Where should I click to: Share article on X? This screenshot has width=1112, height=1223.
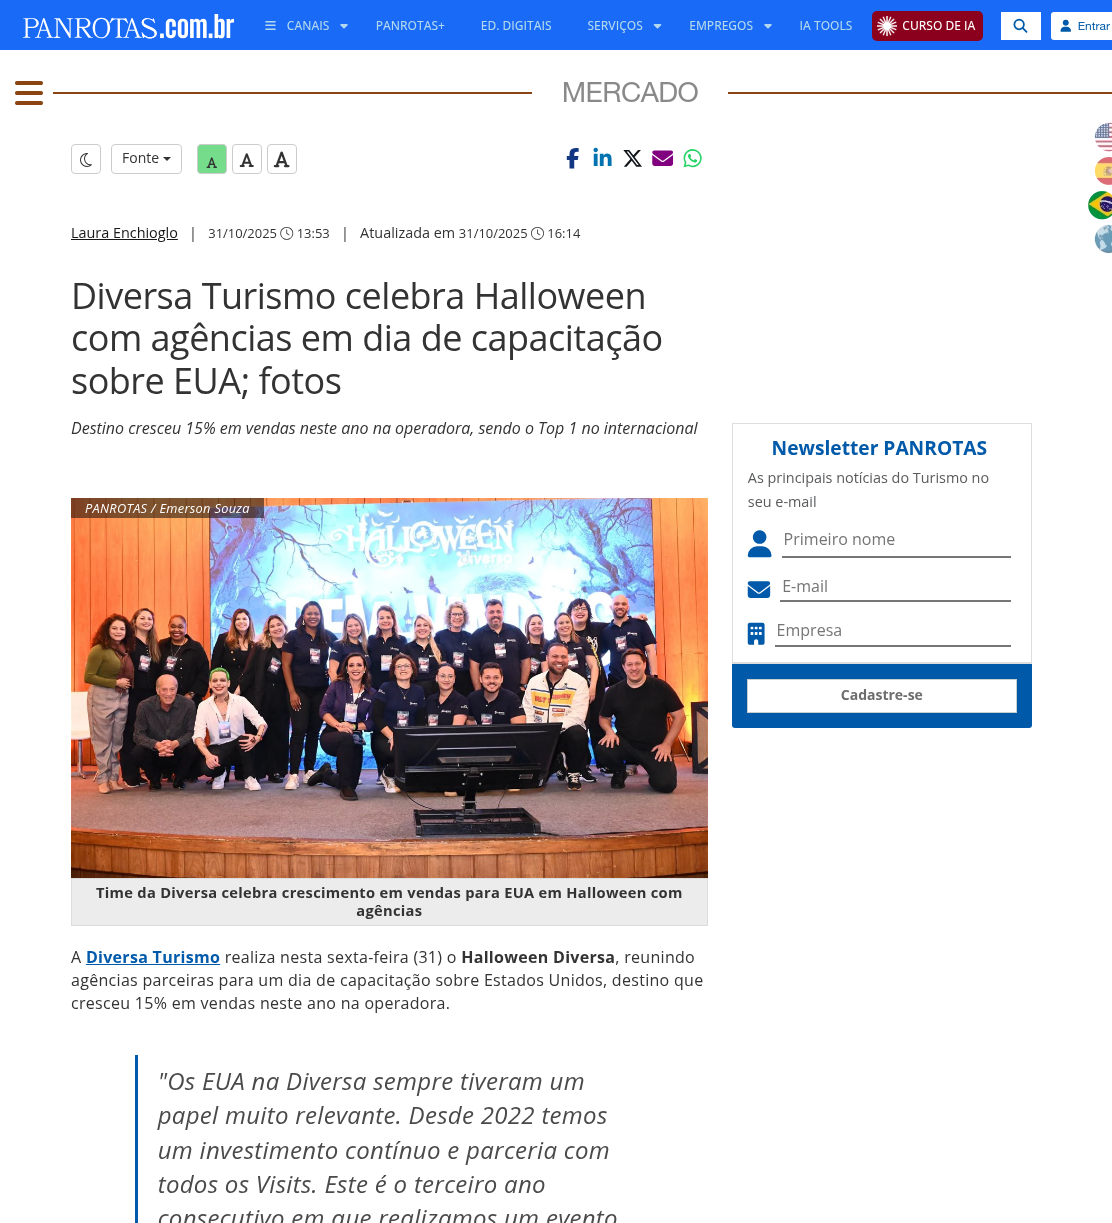click(632, 158)
